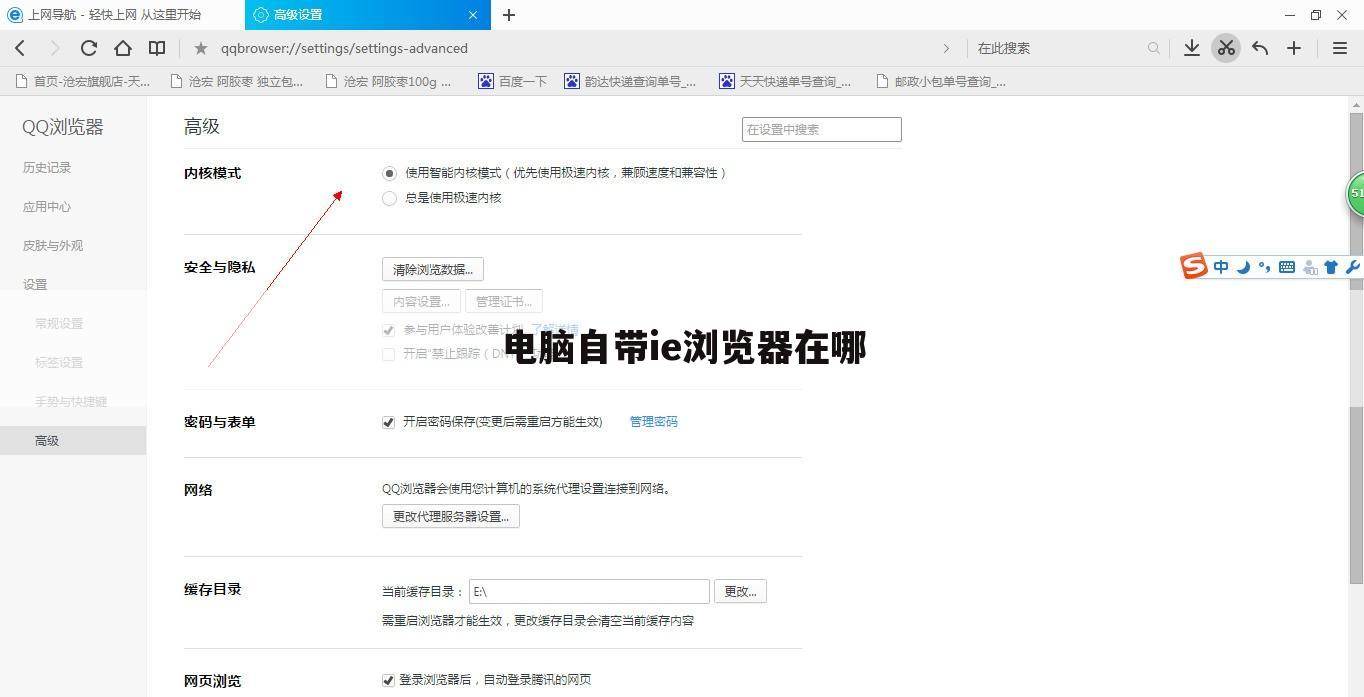The image size is (1364, 697).
Task: Select 总是使用极速内核 radio option
Action: [x=390, y=198]
